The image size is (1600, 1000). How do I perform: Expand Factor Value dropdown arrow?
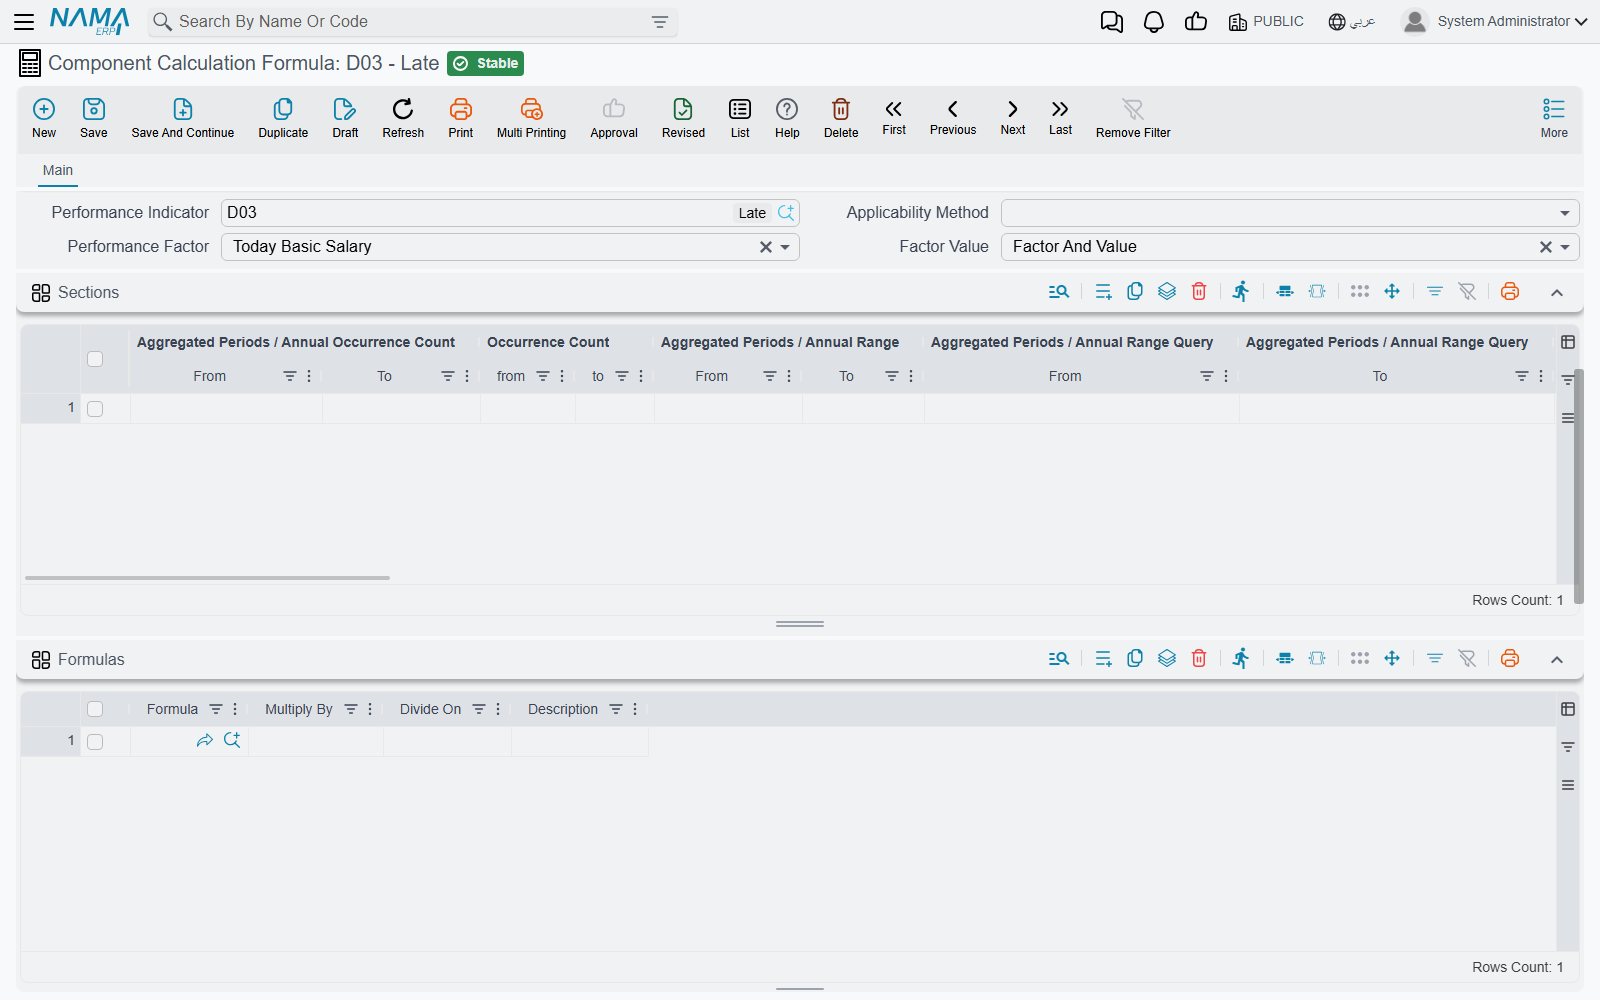(x=1566, y=247)
